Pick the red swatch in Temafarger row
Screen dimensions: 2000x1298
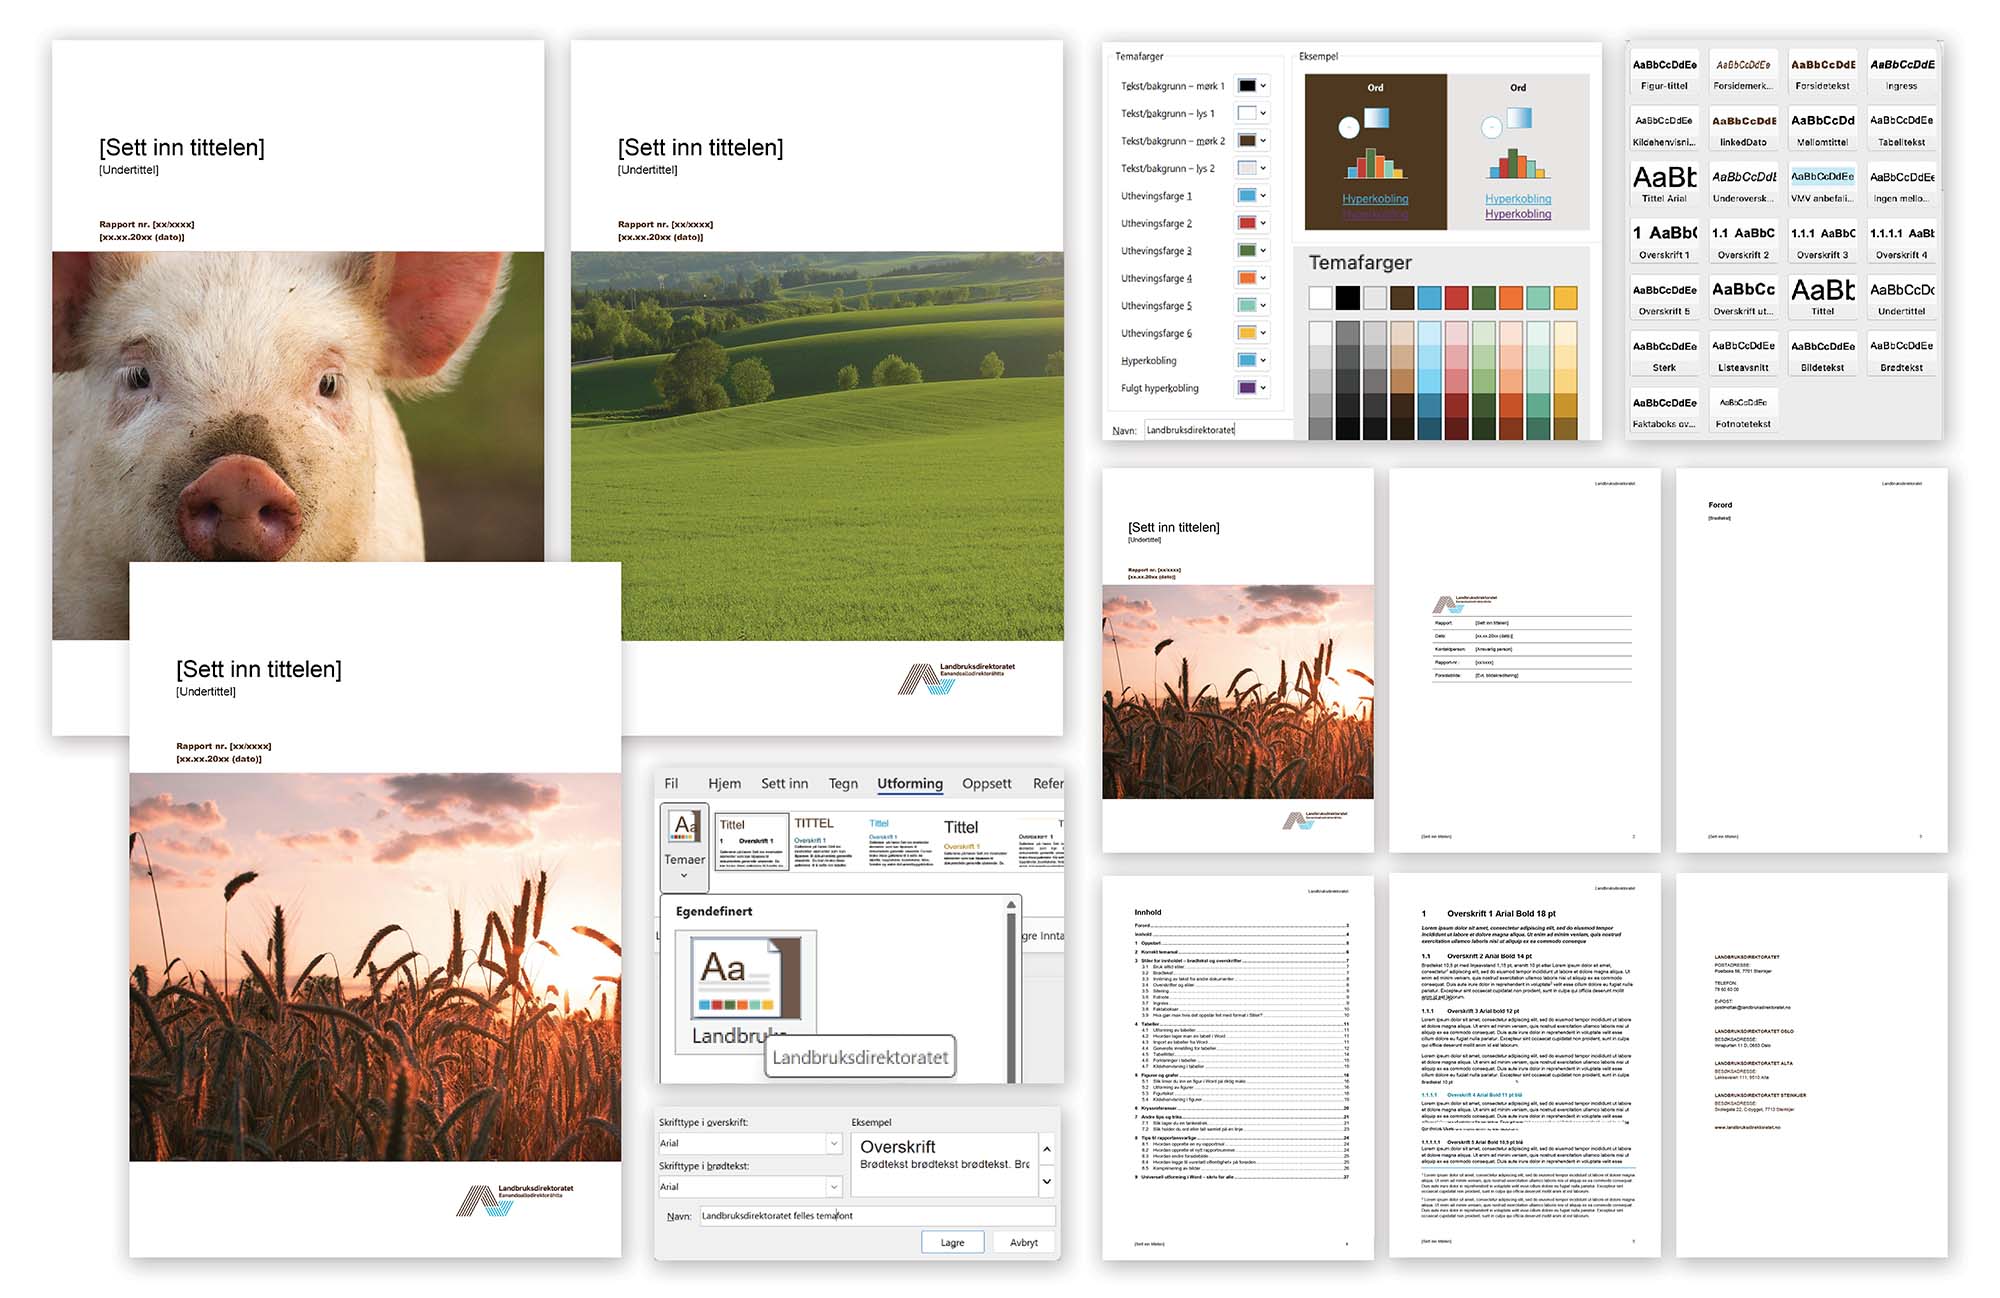tap(1456, 297)
